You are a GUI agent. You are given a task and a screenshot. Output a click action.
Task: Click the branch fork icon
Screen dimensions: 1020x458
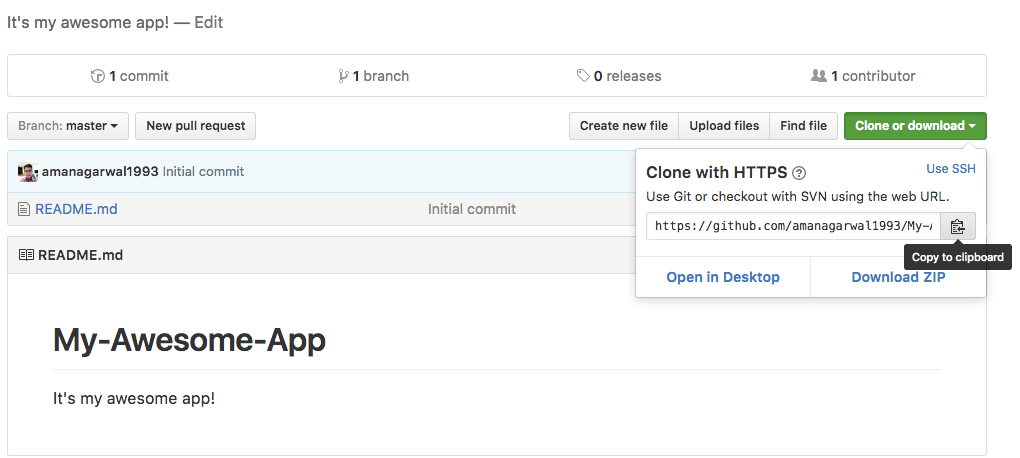pos(343,76)
